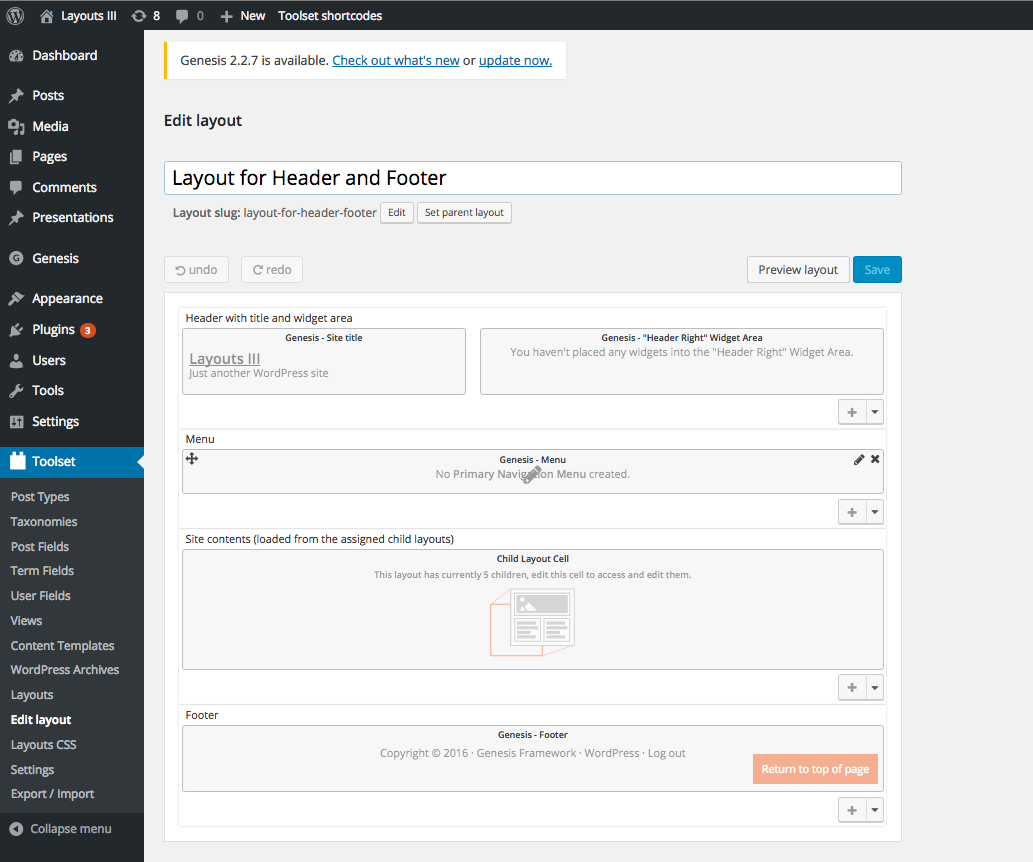Open Toolset shortcodes in admin bar
Screen dimensions: 1033x862
click(329, 16)
